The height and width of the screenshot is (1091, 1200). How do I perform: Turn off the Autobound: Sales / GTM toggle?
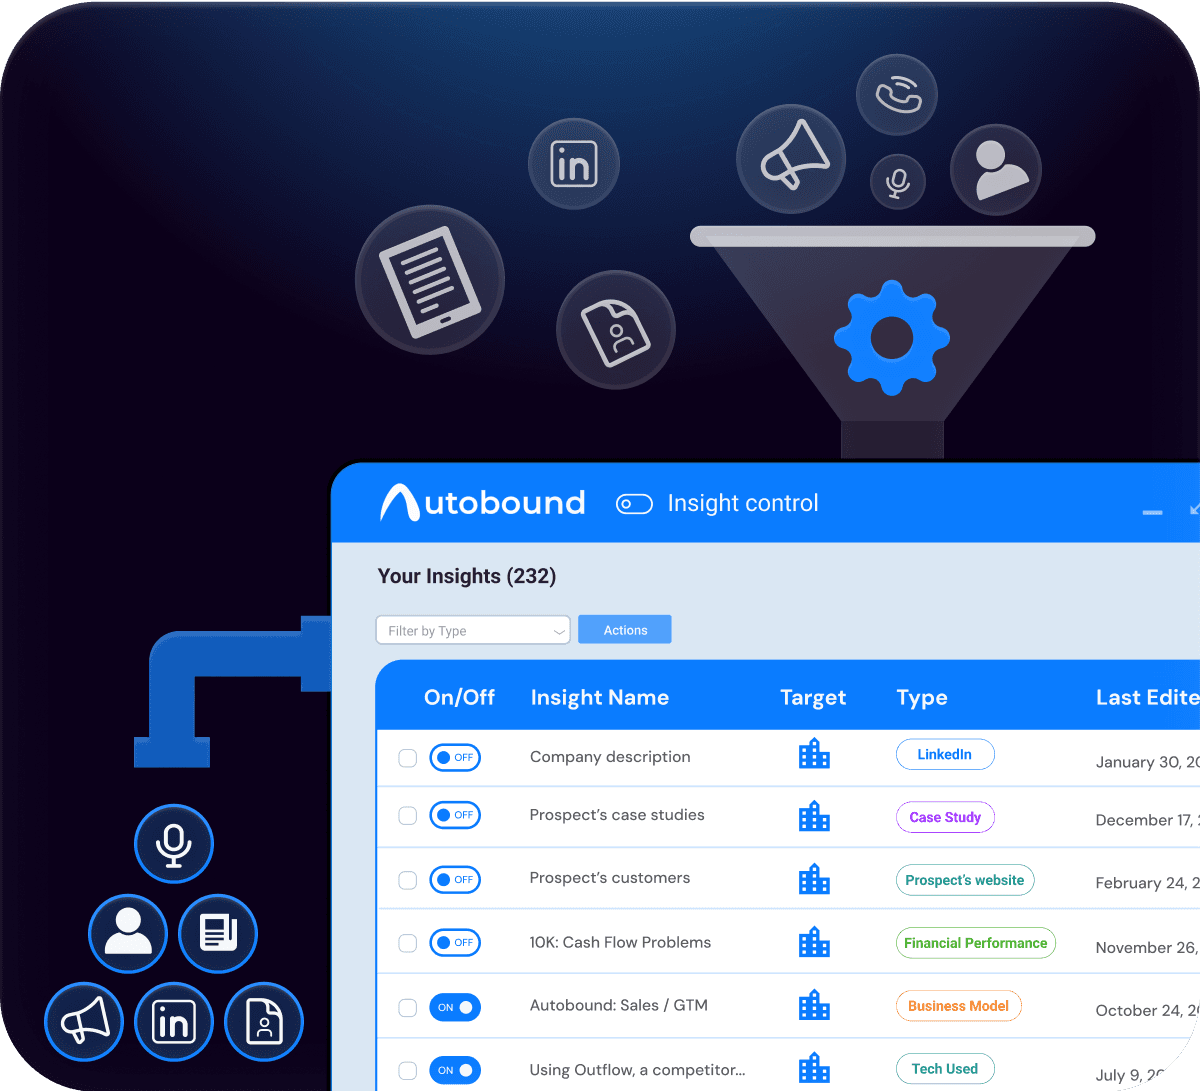click(455, 1007)
